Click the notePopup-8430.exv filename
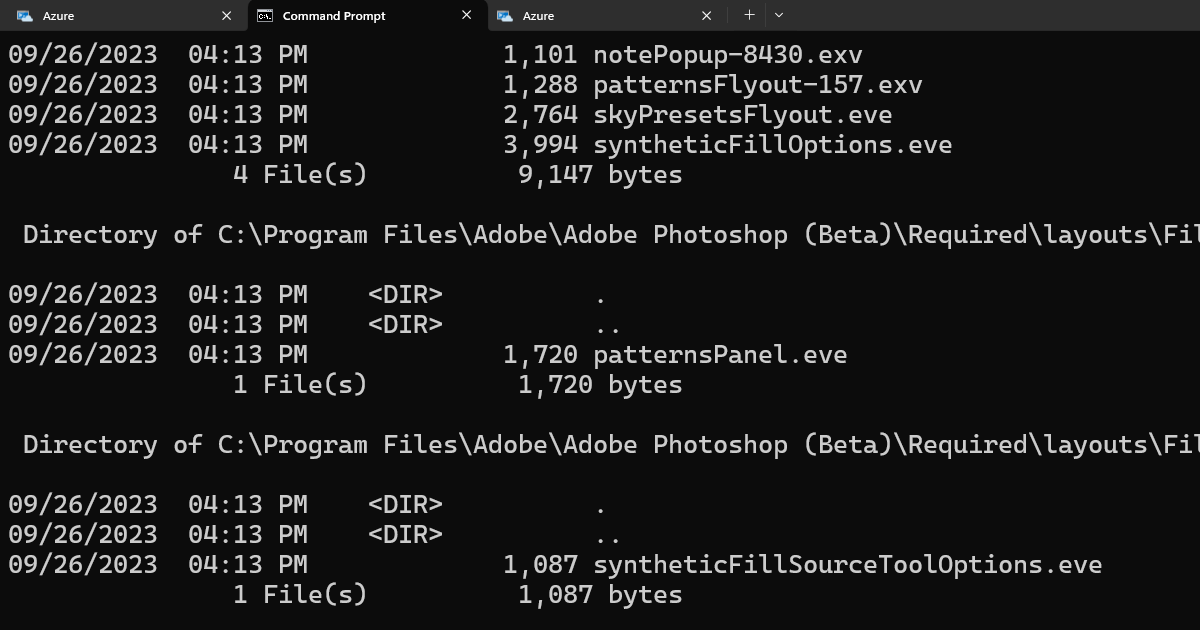1200x630 pixels. coord(728,54)
